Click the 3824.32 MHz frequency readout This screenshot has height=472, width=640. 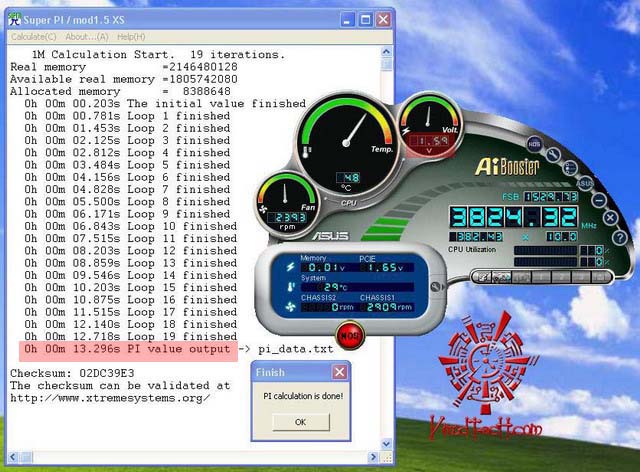click(513, 217)
